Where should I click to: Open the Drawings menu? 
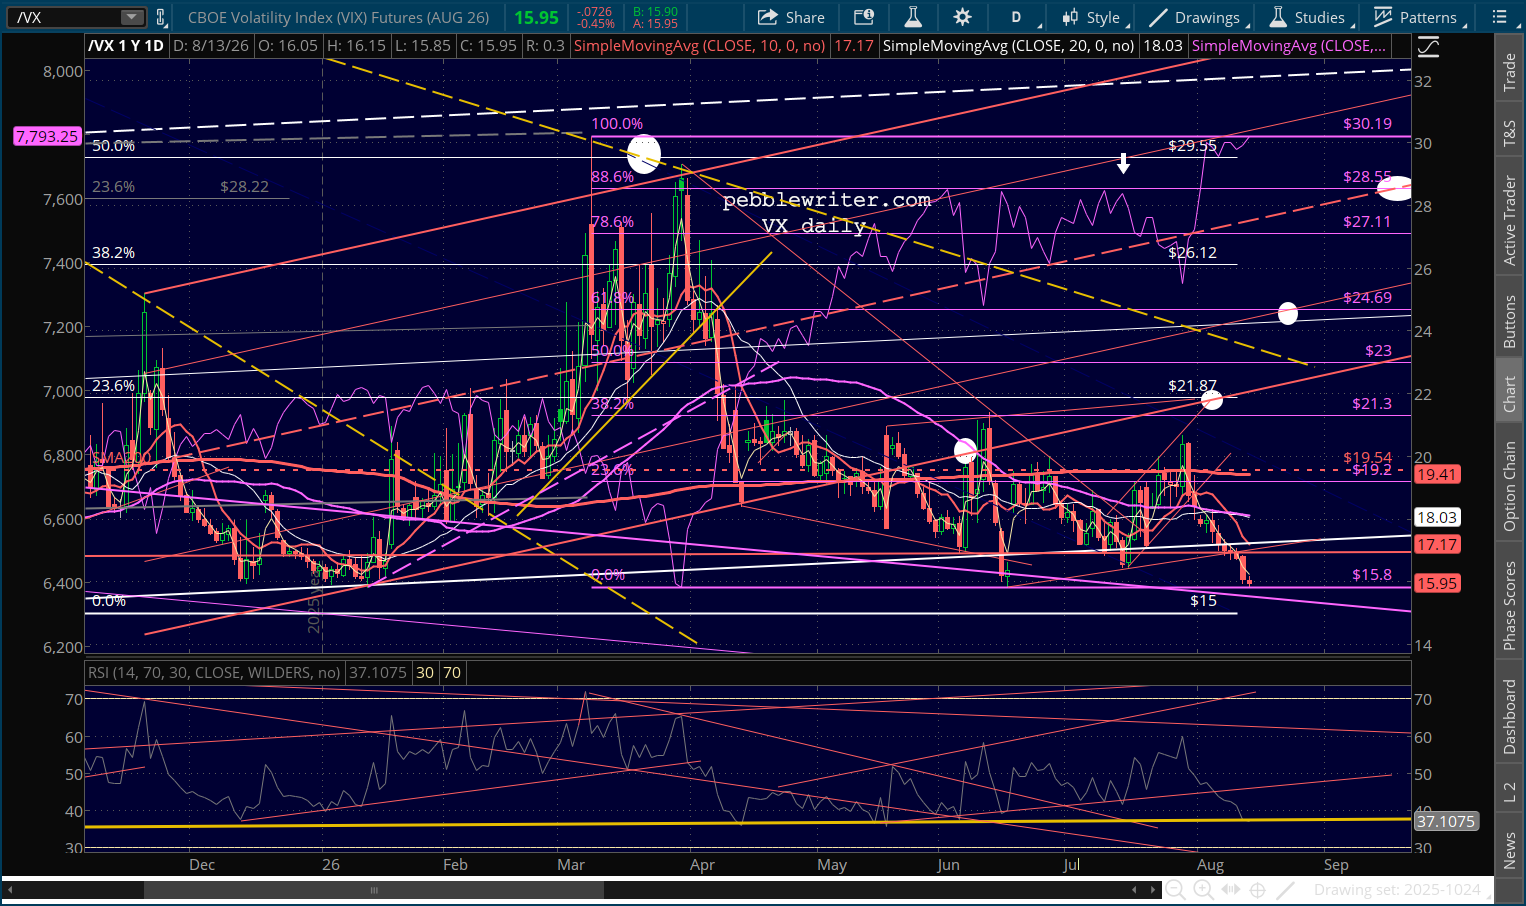[x=1198, y=17]
